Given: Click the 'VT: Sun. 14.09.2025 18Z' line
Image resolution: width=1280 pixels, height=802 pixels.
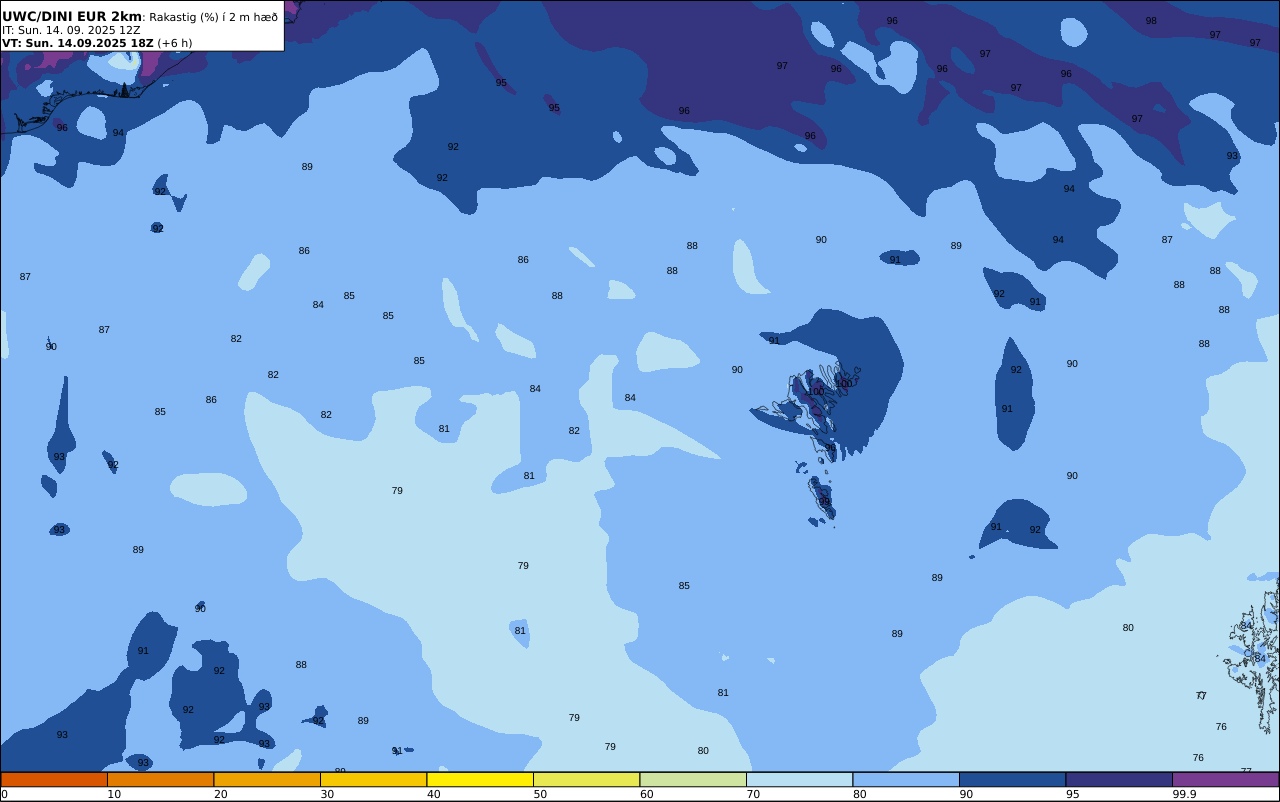Looking at the screenshot, I should tap(77, 43).
